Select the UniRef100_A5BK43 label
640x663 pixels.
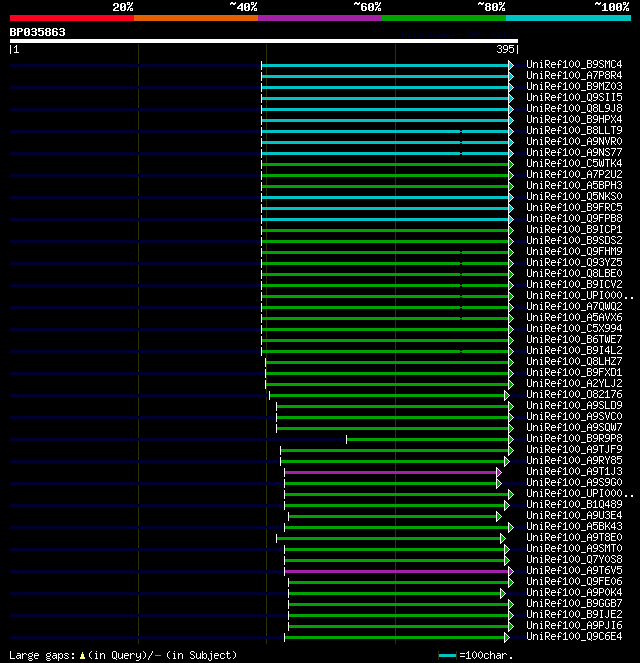[x=574, y=526]
